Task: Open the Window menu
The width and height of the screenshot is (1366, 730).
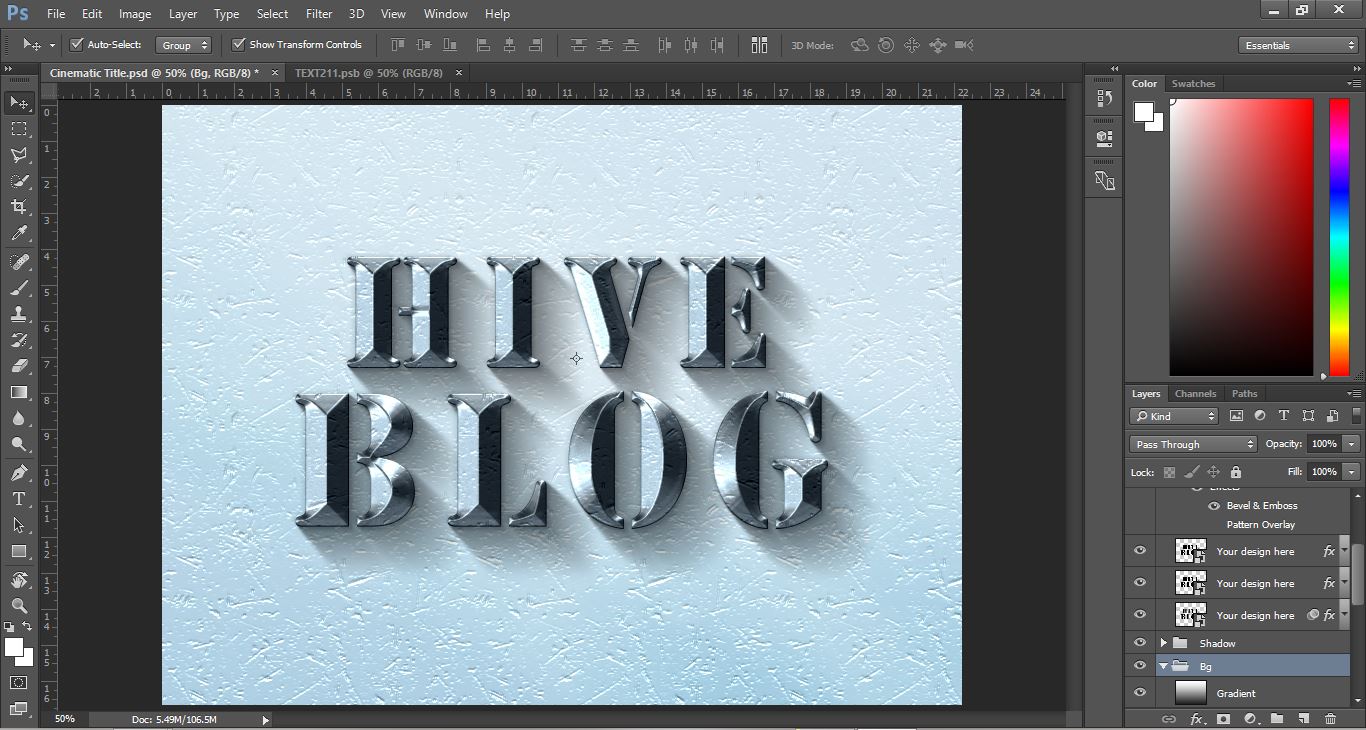Action: point(445,14)
